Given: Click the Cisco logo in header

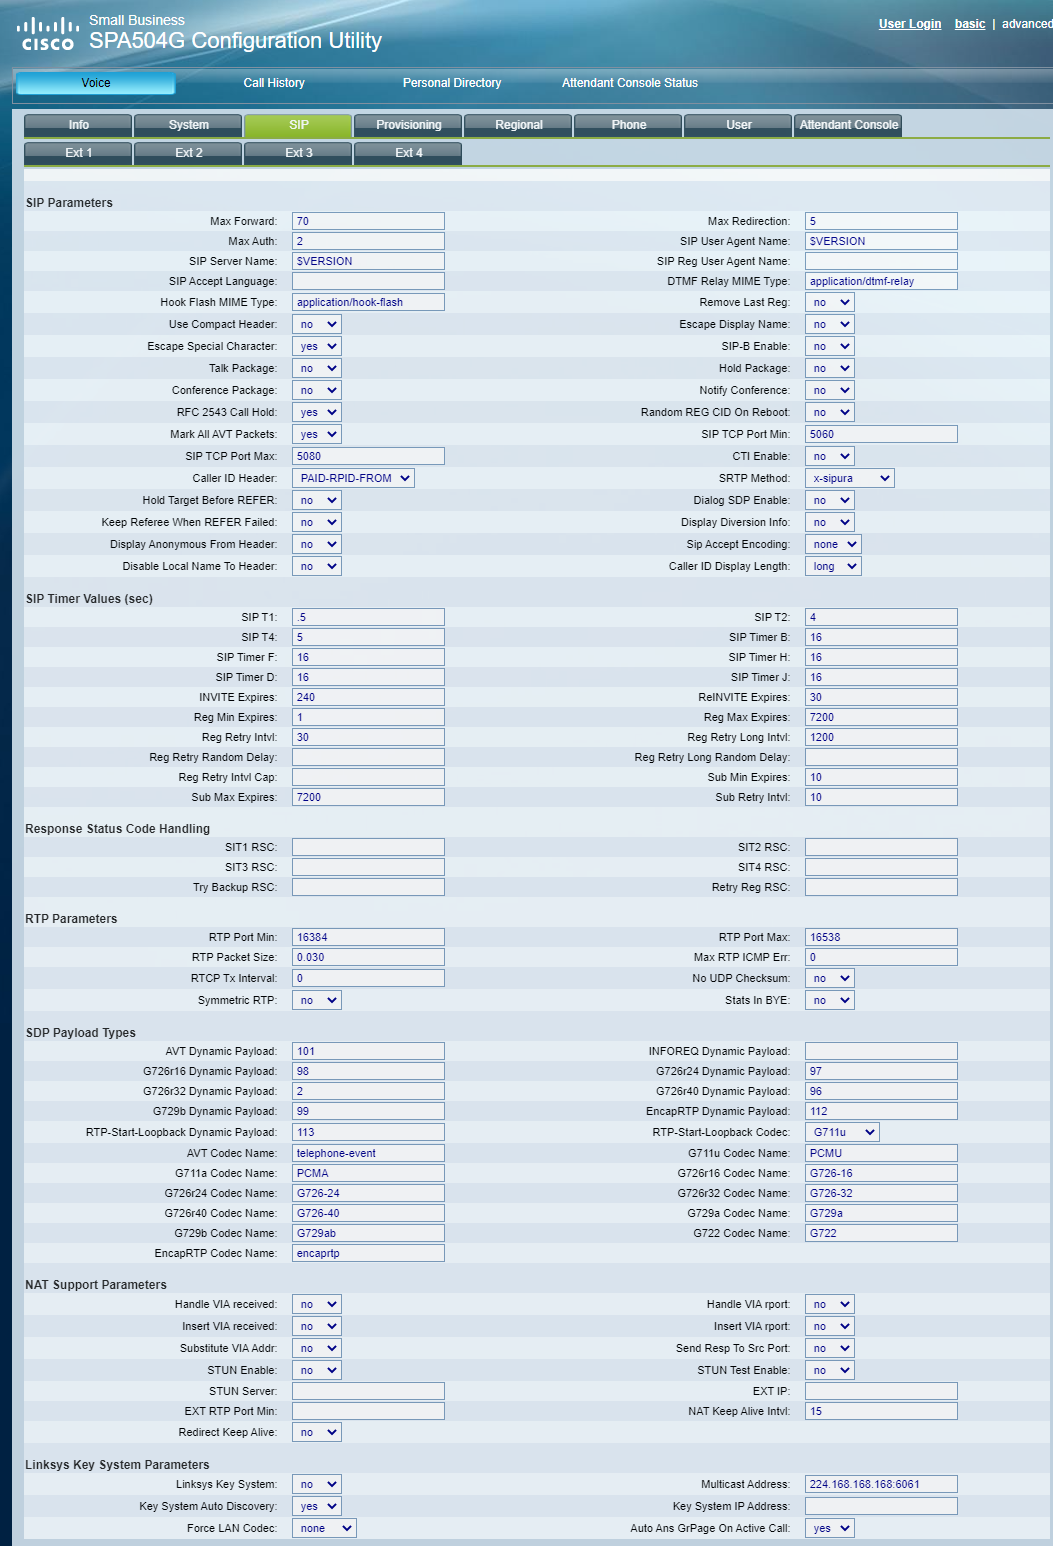Looking at the screenshot, I should [x=48, y=33].
